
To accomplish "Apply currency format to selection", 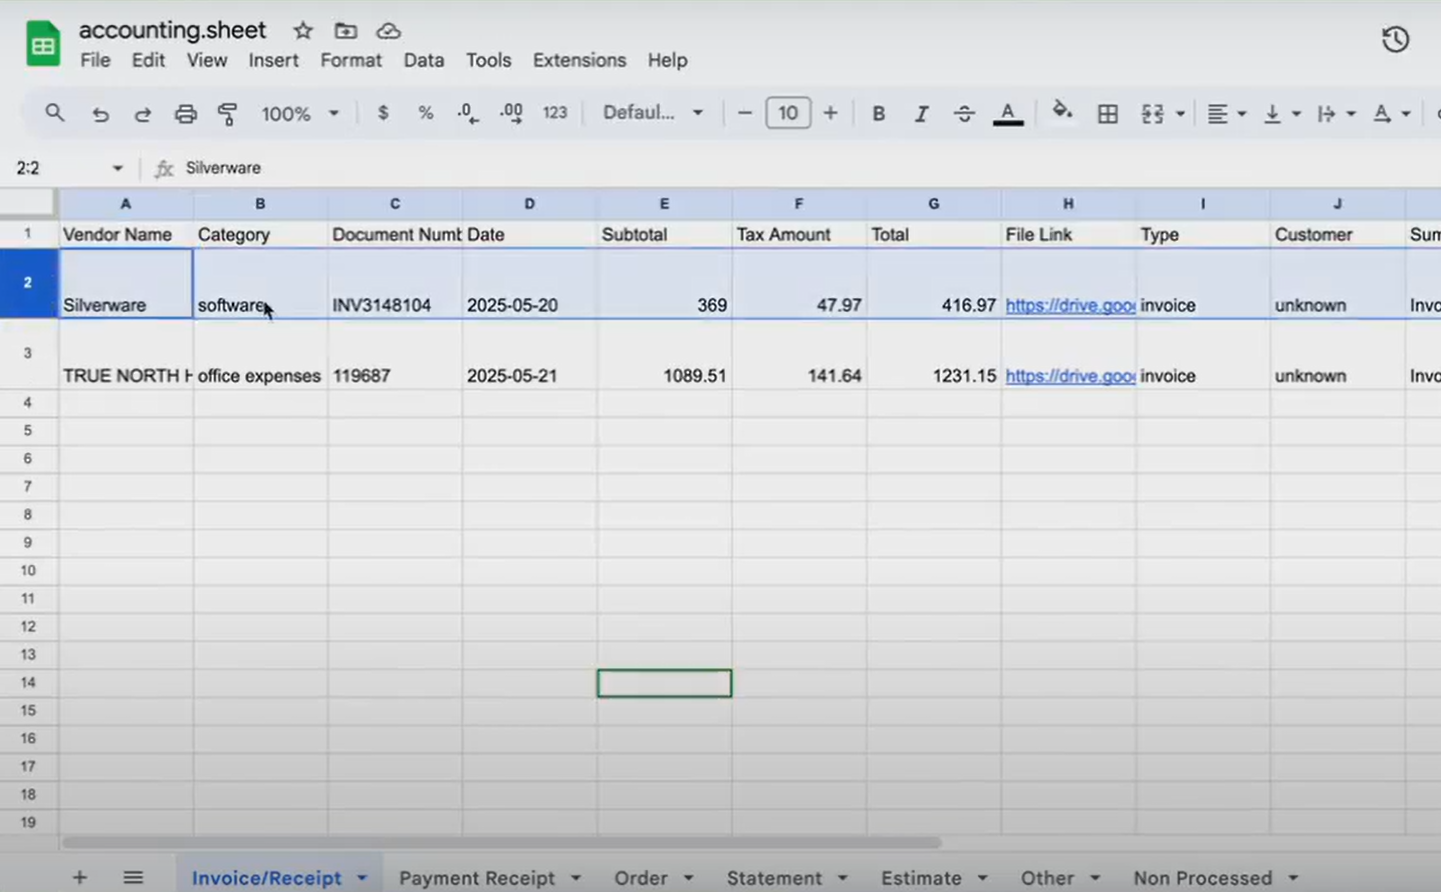I will tap(383, 113).
